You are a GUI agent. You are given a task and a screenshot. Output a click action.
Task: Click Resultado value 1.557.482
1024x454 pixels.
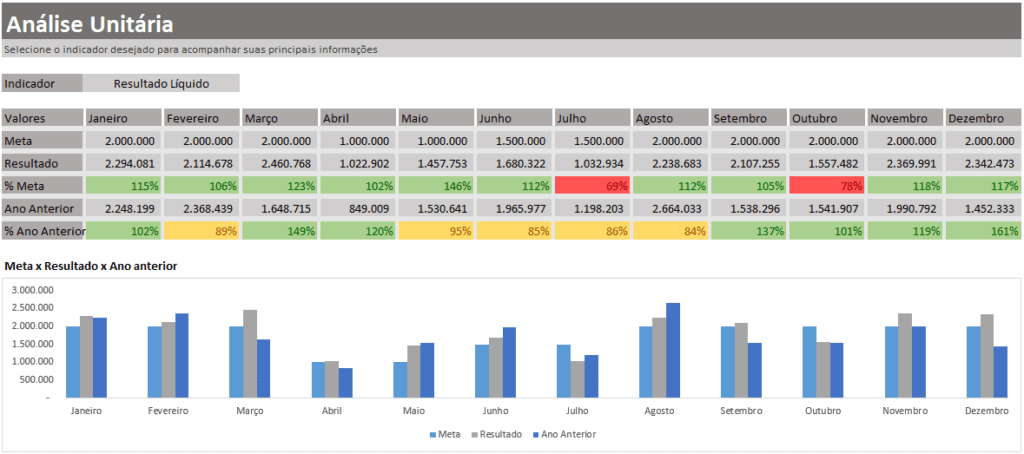pyautogui.click(x=827, y=163)
